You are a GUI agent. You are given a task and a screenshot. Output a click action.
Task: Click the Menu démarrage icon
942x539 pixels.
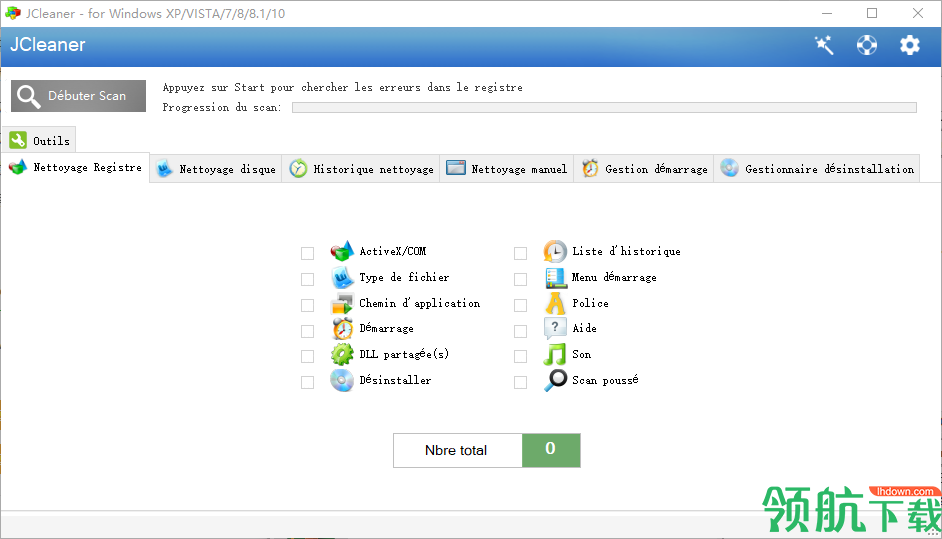pos(555,278)
